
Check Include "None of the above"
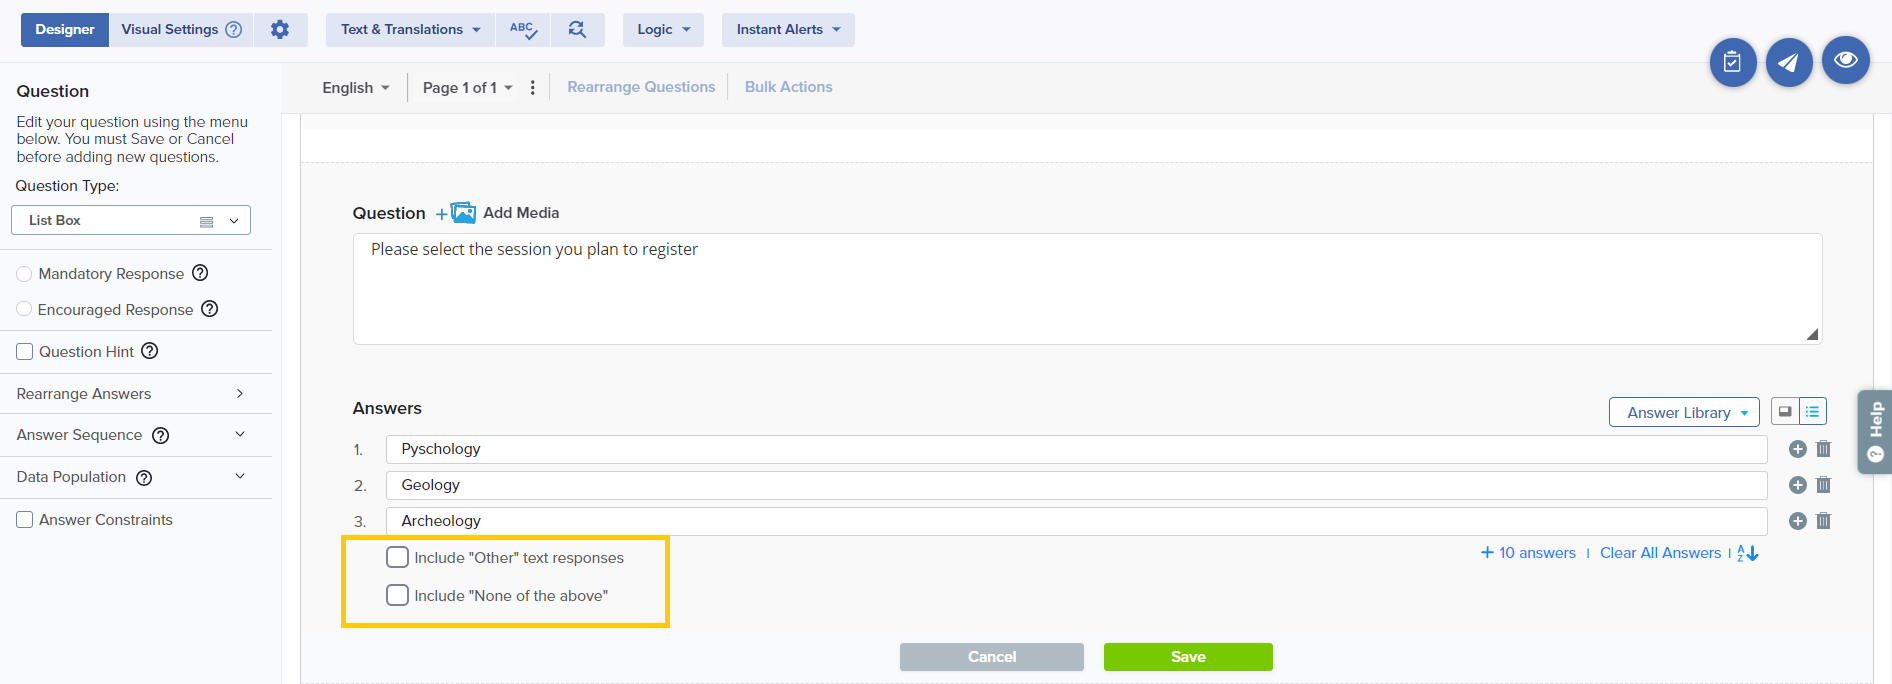coord(398,595)
